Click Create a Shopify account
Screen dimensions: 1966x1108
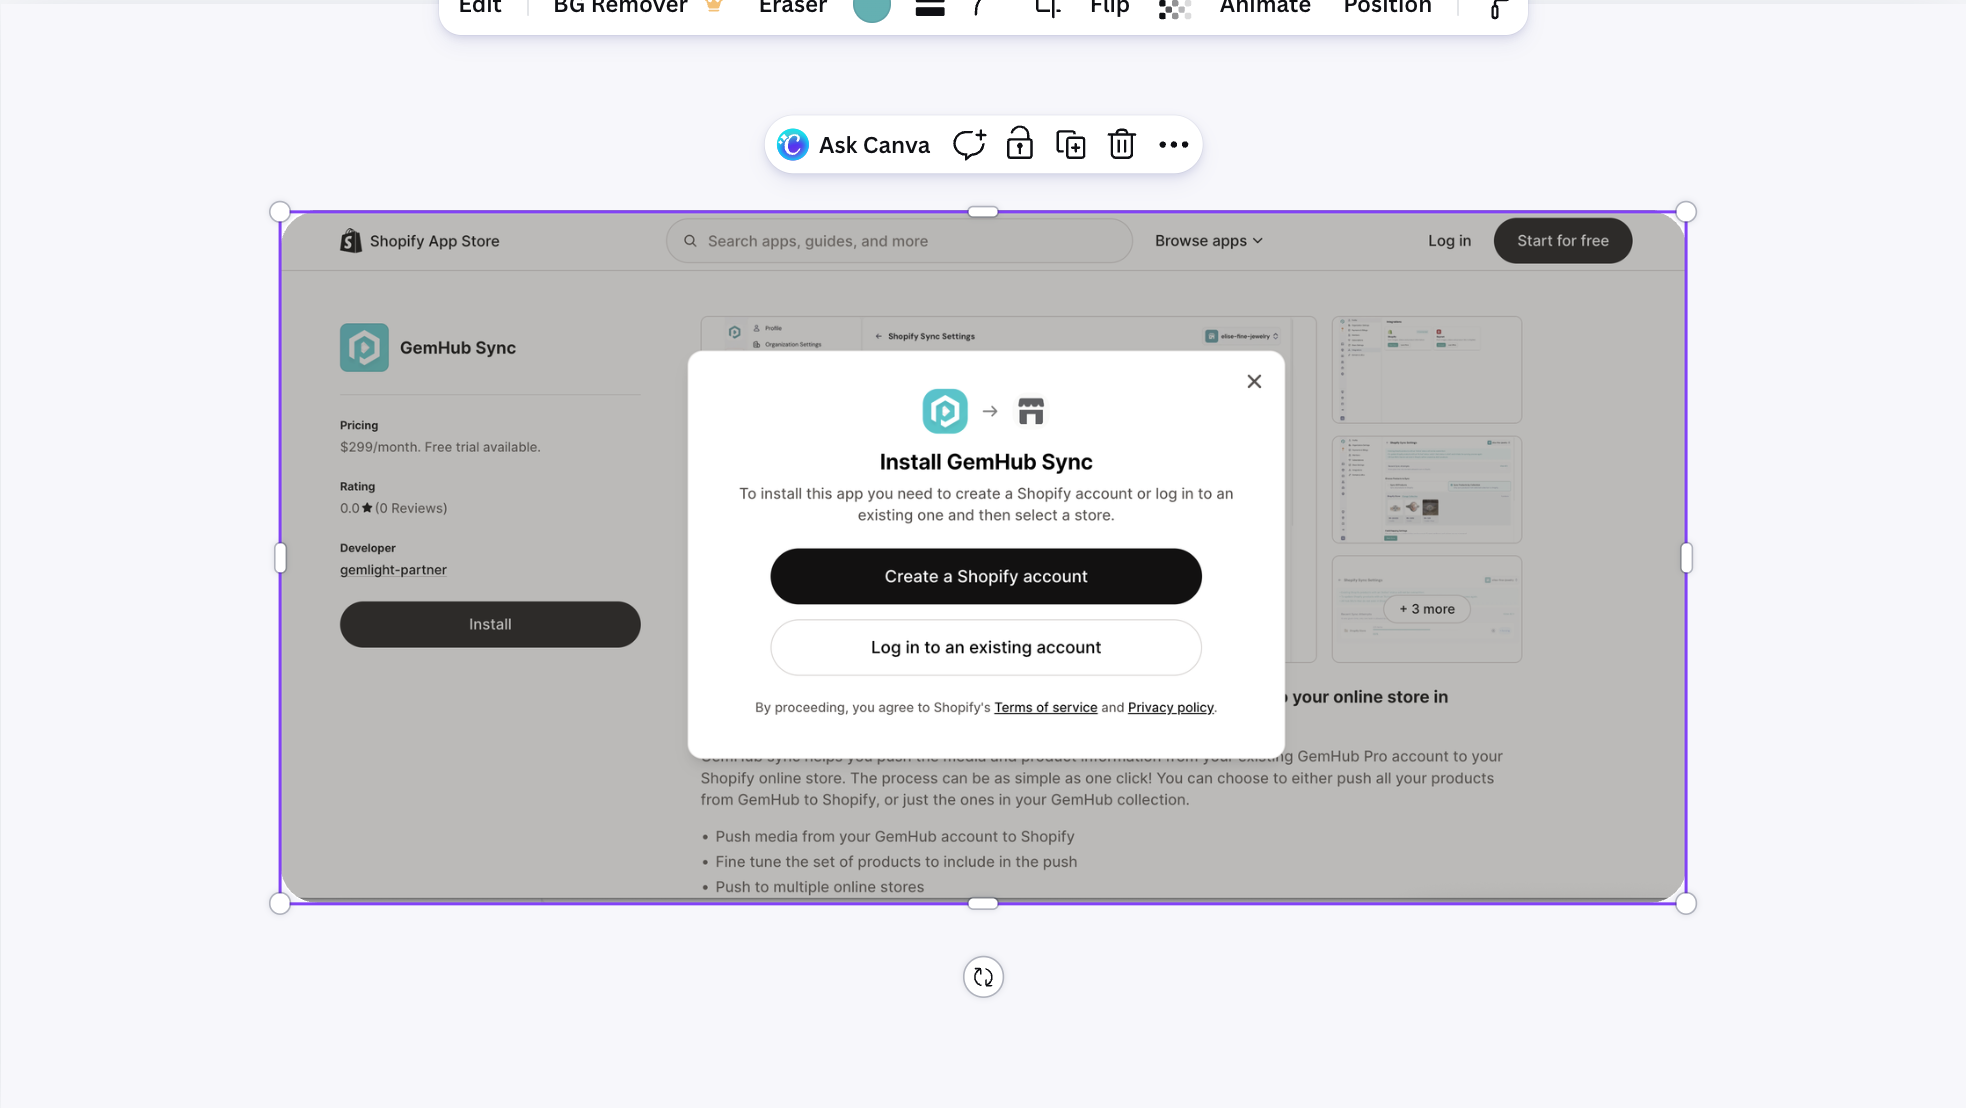(x=986, y=576)
